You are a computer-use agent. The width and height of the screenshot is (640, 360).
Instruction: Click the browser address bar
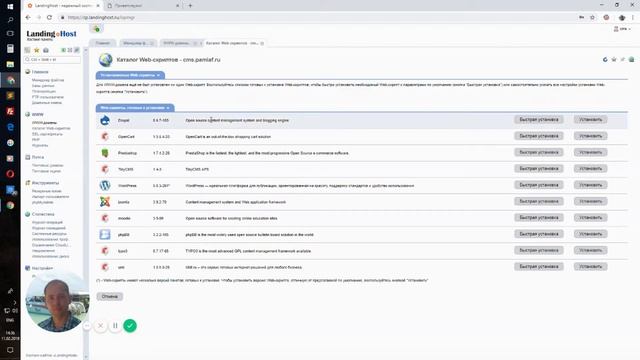point(318,18)
